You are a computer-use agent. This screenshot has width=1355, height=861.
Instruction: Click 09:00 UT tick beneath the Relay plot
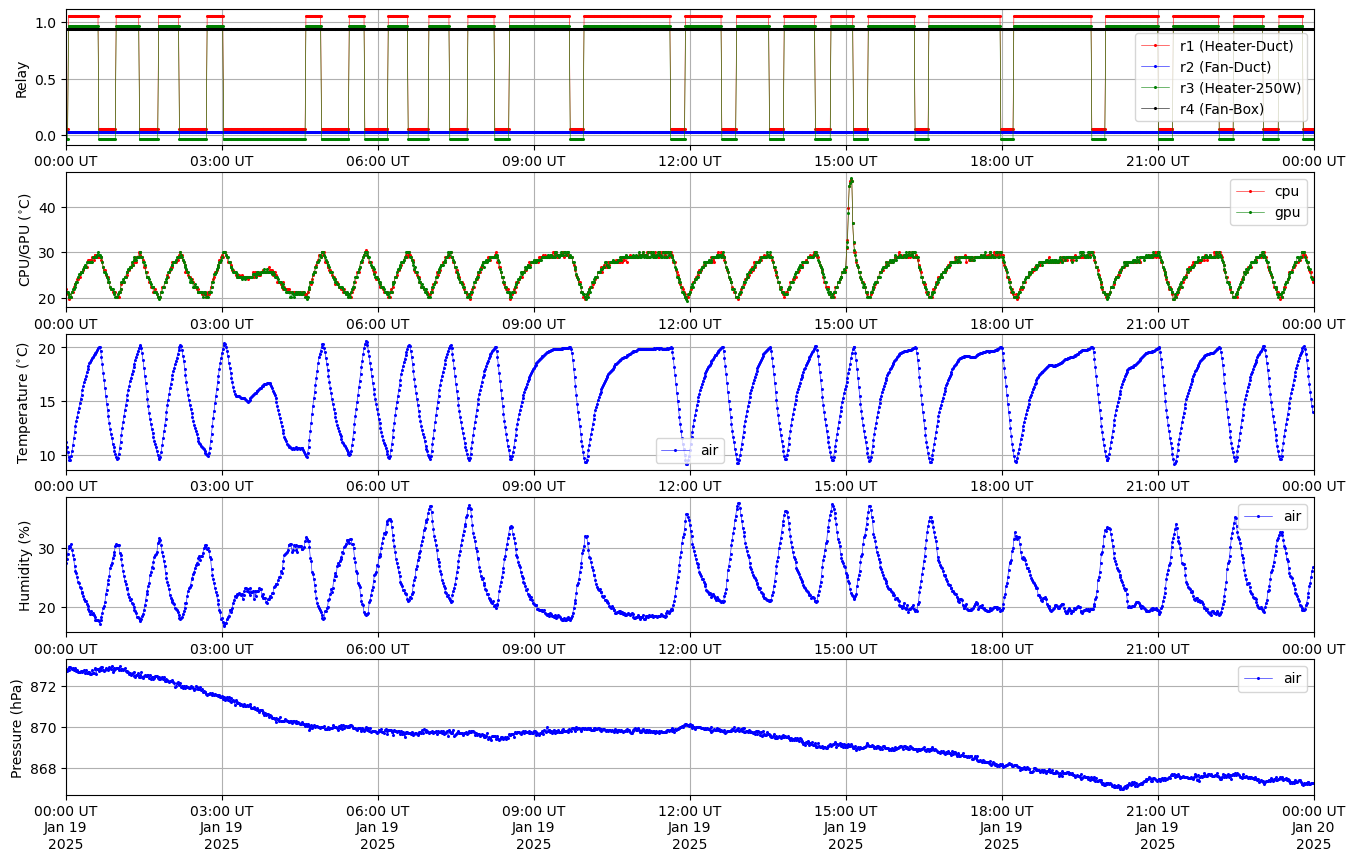pos(534,160)
